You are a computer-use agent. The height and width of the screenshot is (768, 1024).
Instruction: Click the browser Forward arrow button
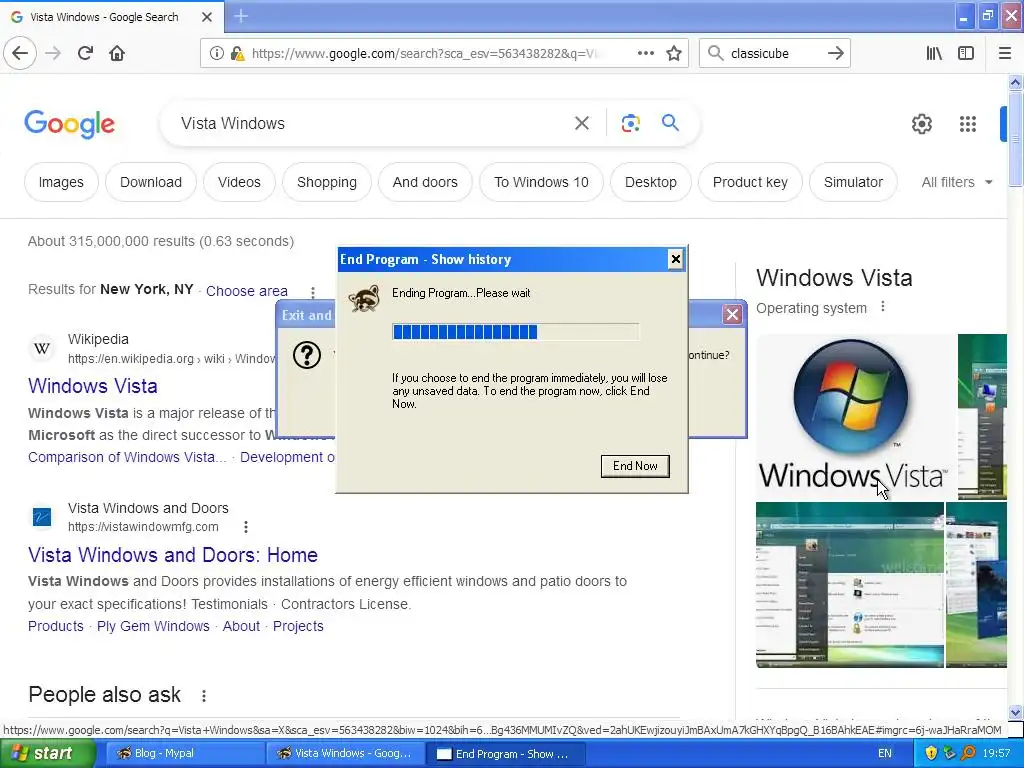tap(53, 53)
